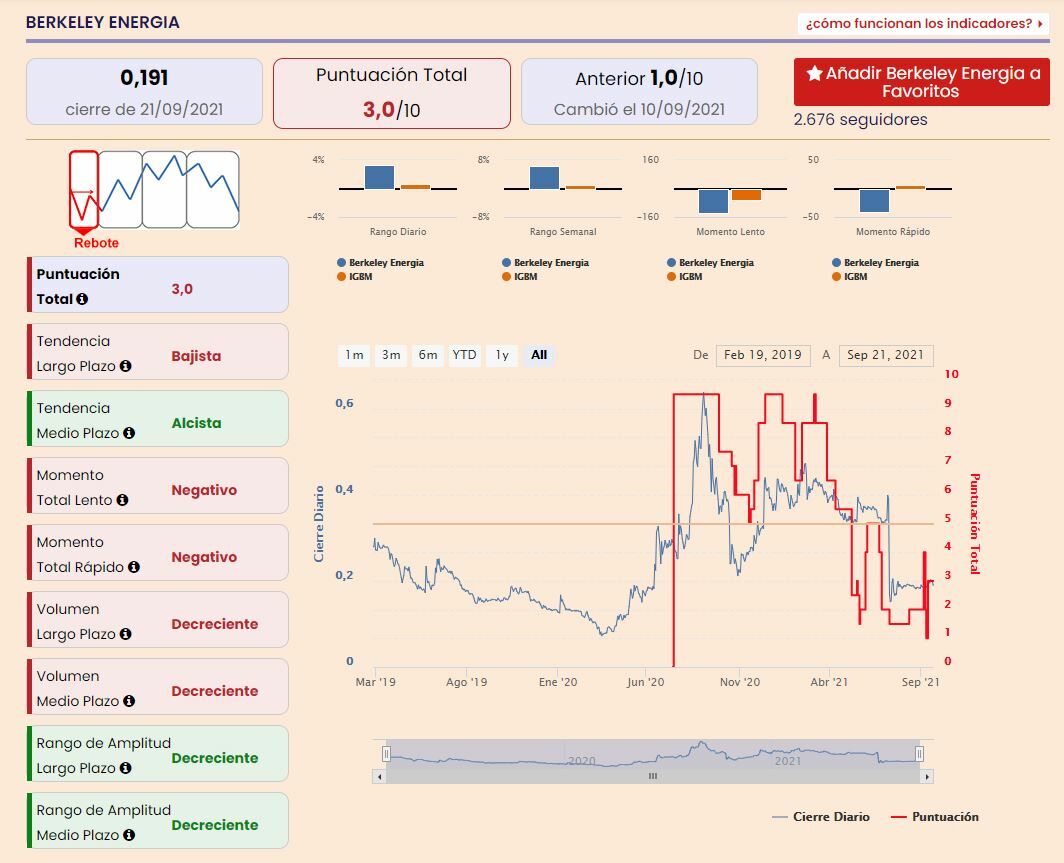Click the BERKELEY ENERGIA heading
Viewport: 1064px width, 863px height.
(x=102, y=22)
